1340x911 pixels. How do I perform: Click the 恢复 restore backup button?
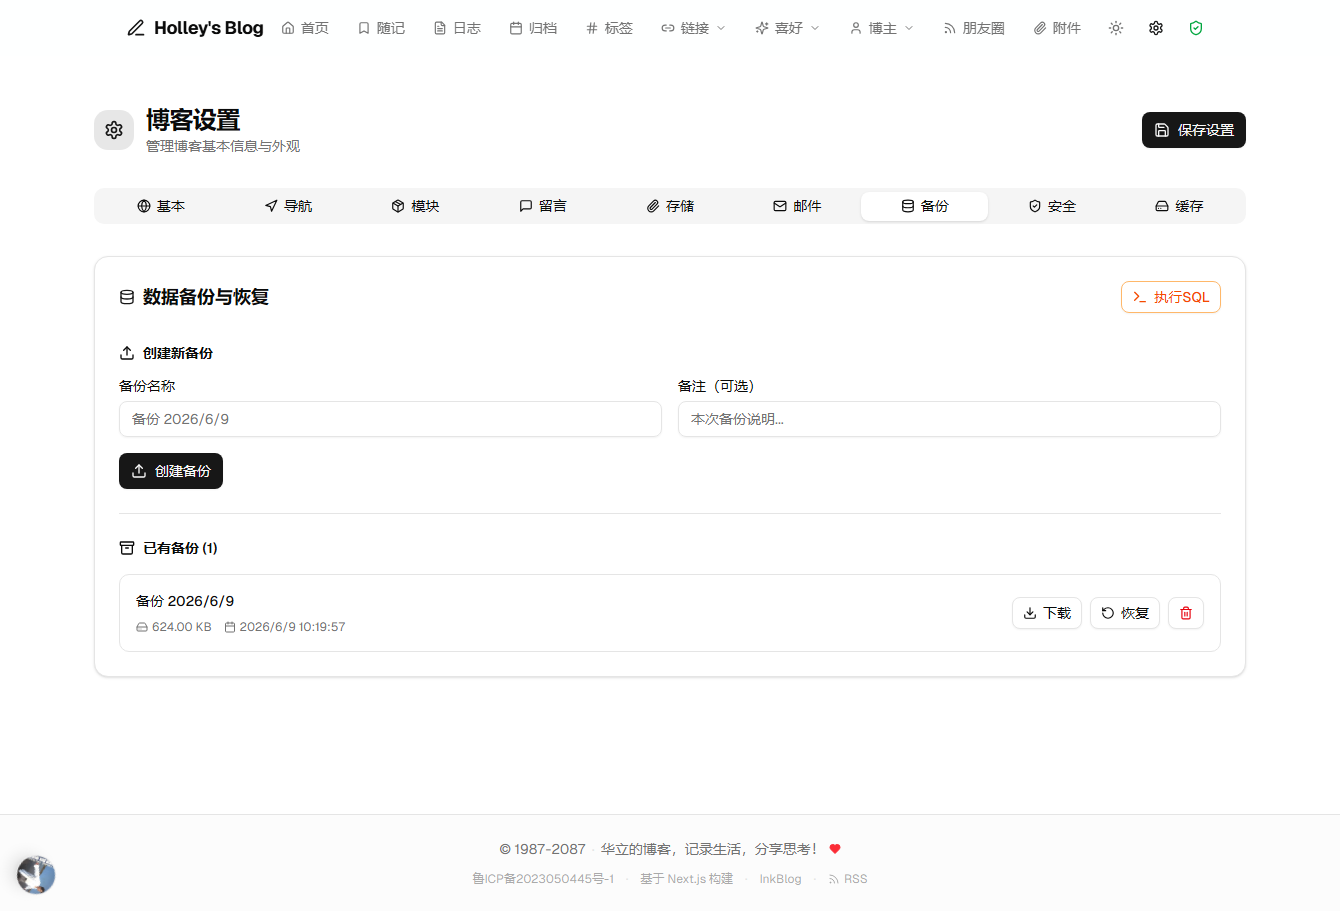tap(1125, 613)
